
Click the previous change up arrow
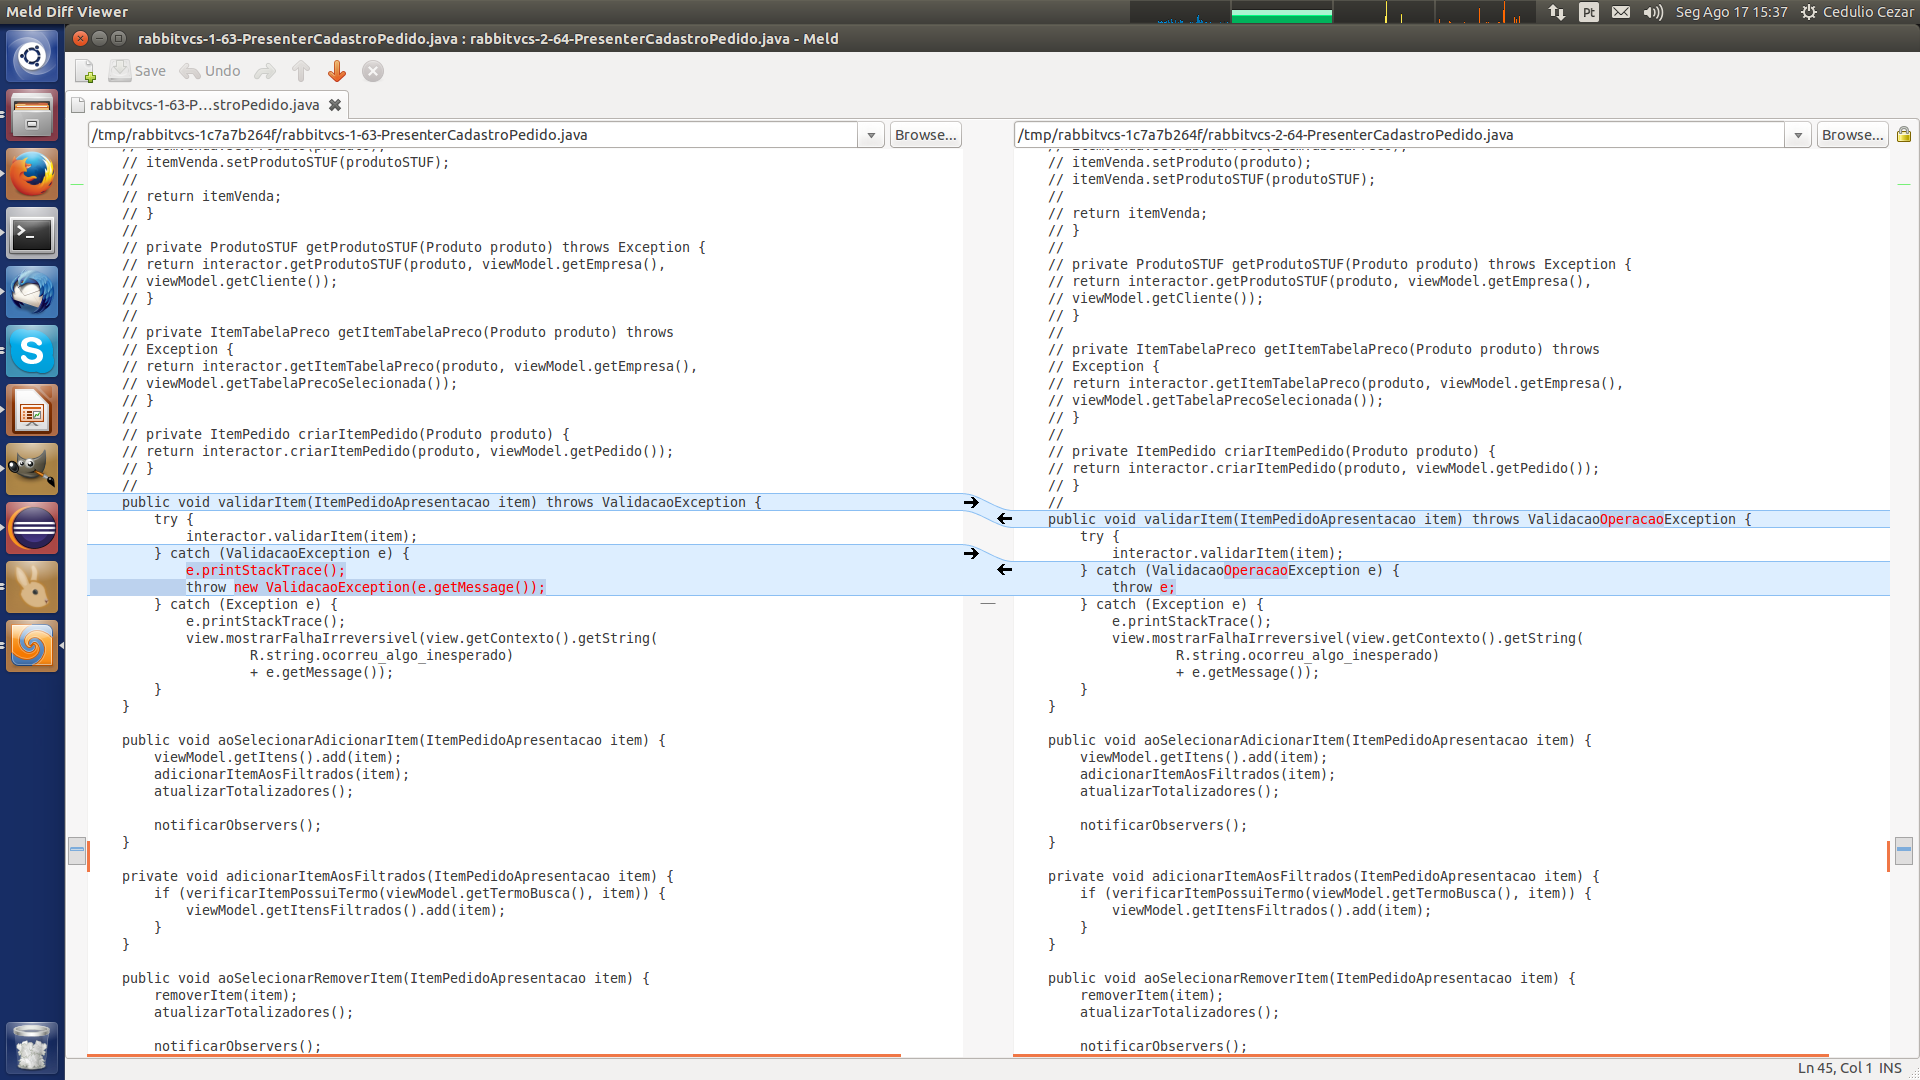301,71
